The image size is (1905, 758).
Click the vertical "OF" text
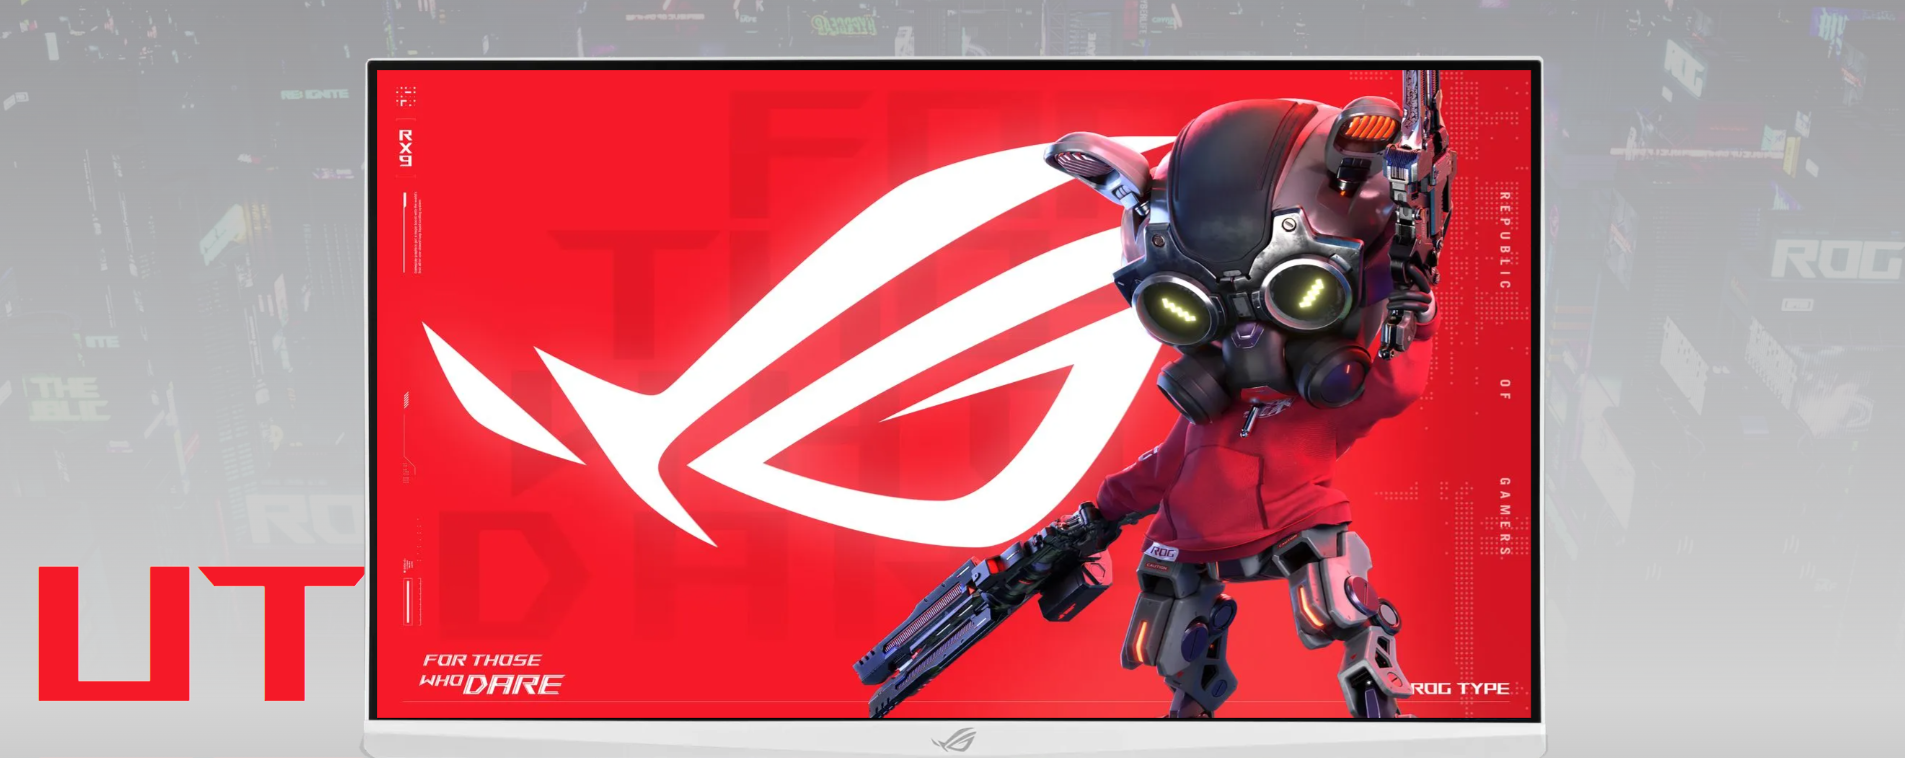(x=1504, y=389)
